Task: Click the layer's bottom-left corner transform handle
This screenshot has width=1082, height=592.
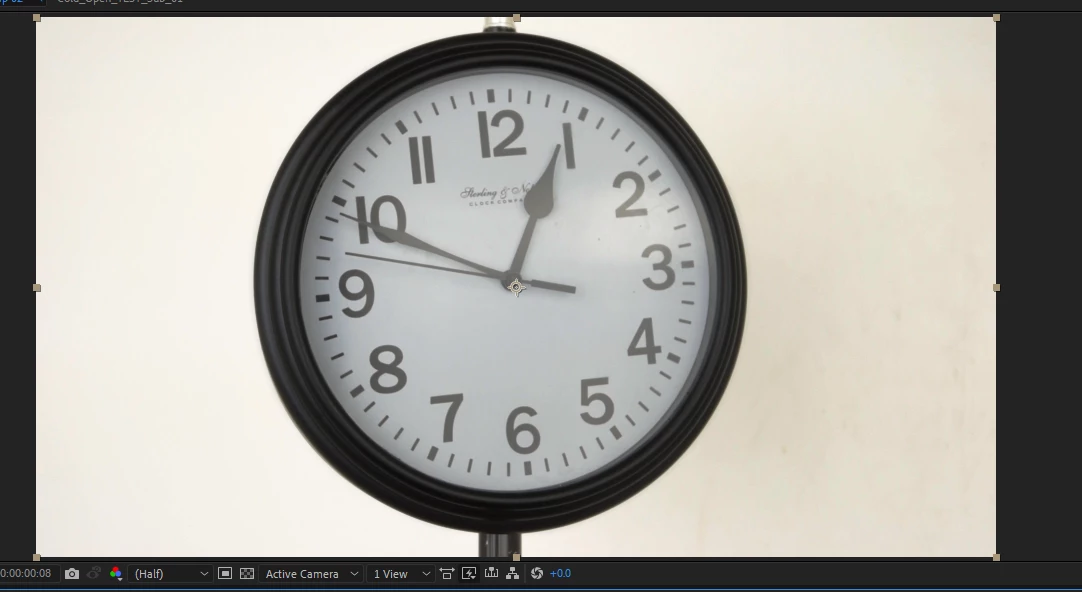Action: coord(37,557)
